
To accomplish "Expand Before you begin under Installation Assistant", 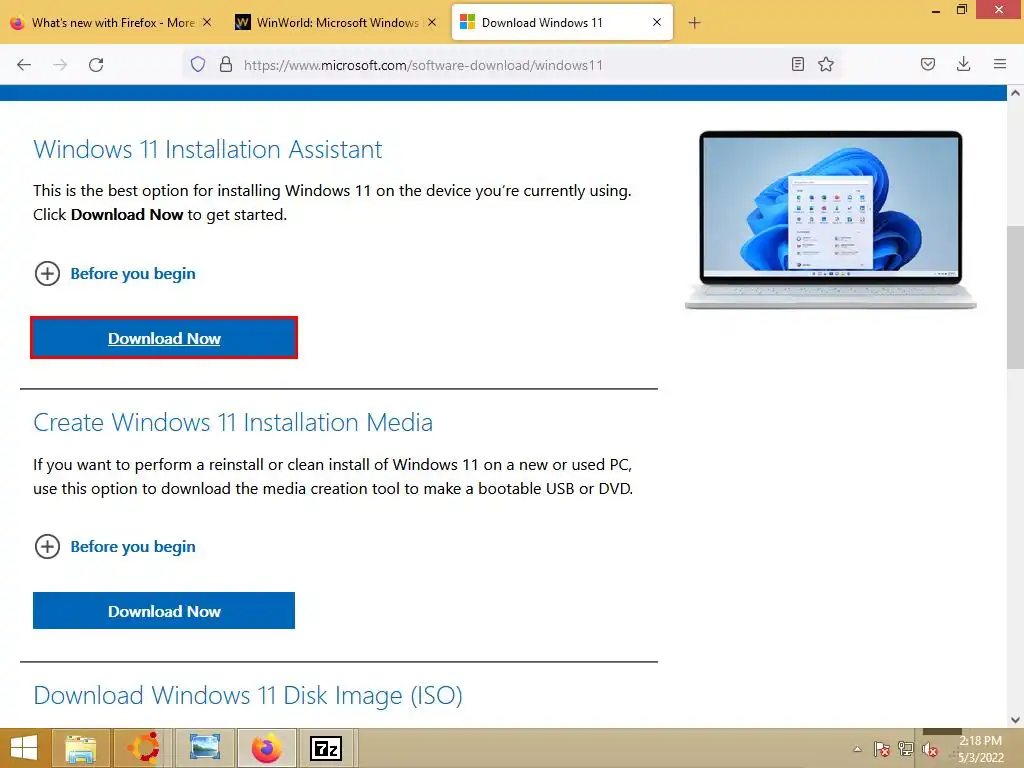I will point(115,274).
